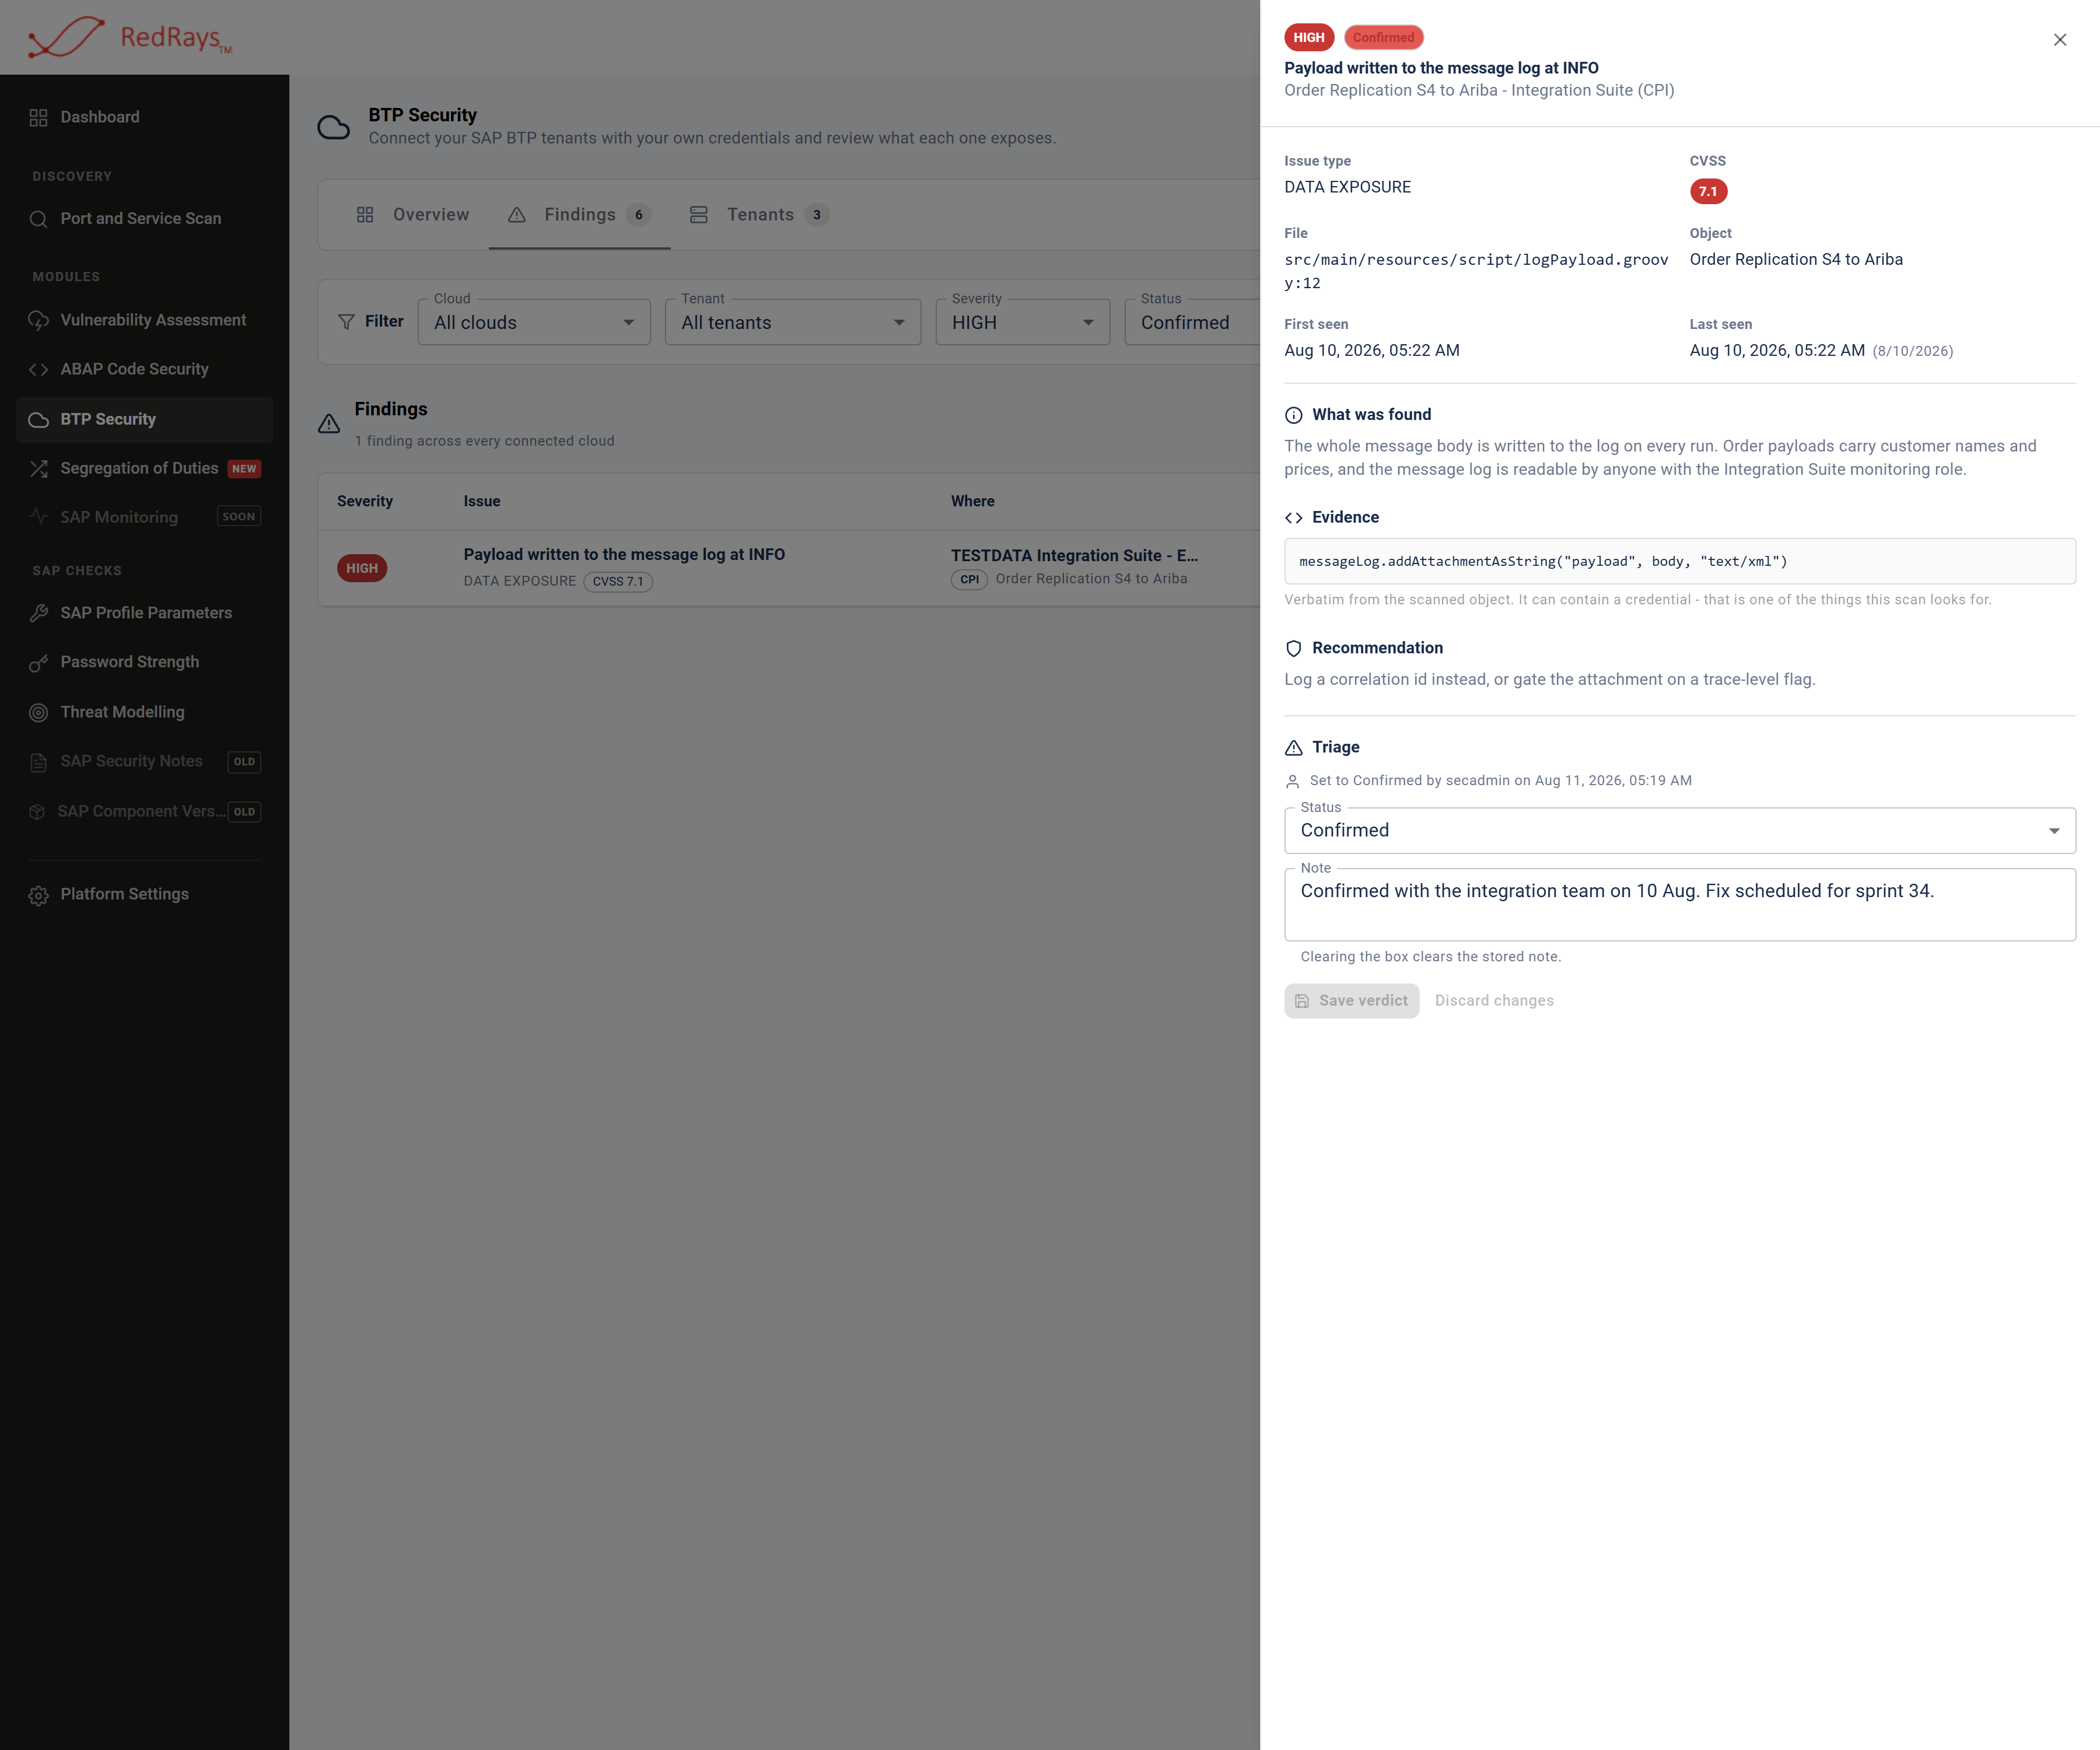Click the Filter funnel icon
Viewport: 2100px width, 1750px height.
click(x=346, y=322)
